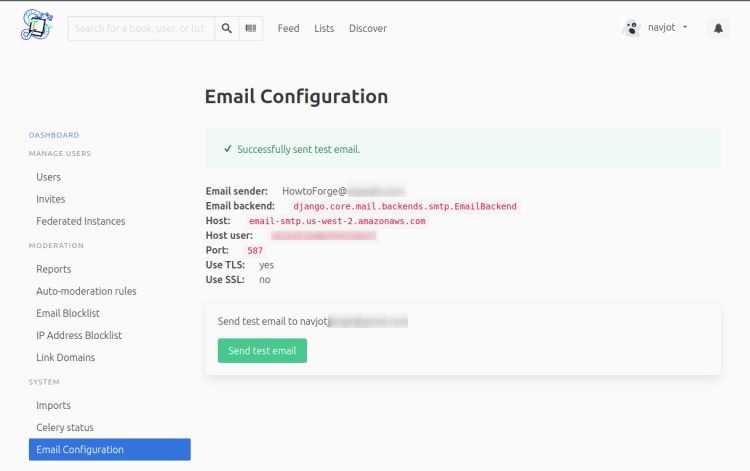Open the Invites settings page

[x=51, y=199]
